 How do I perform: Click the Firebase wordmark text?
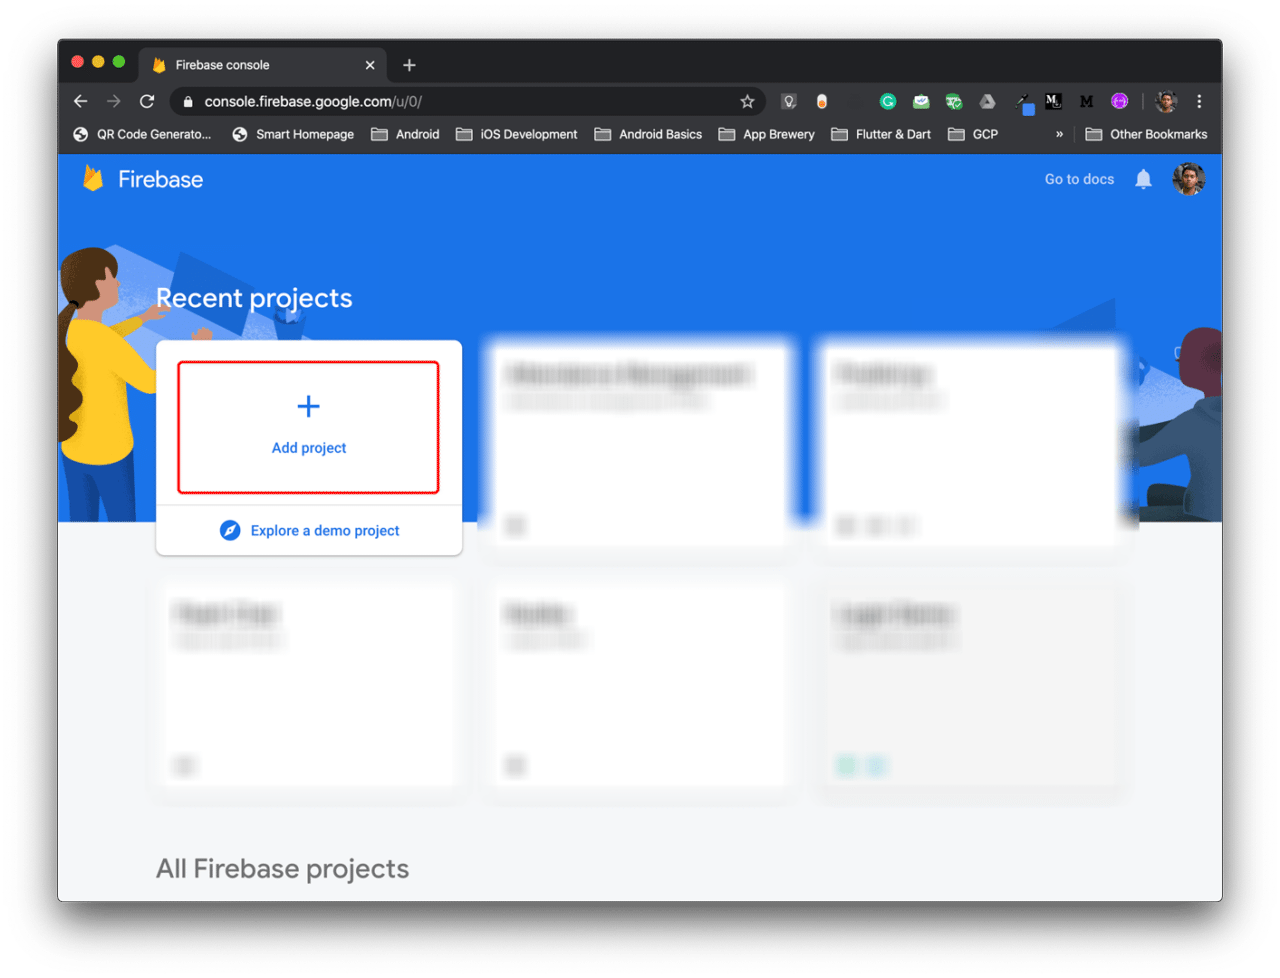160,179
